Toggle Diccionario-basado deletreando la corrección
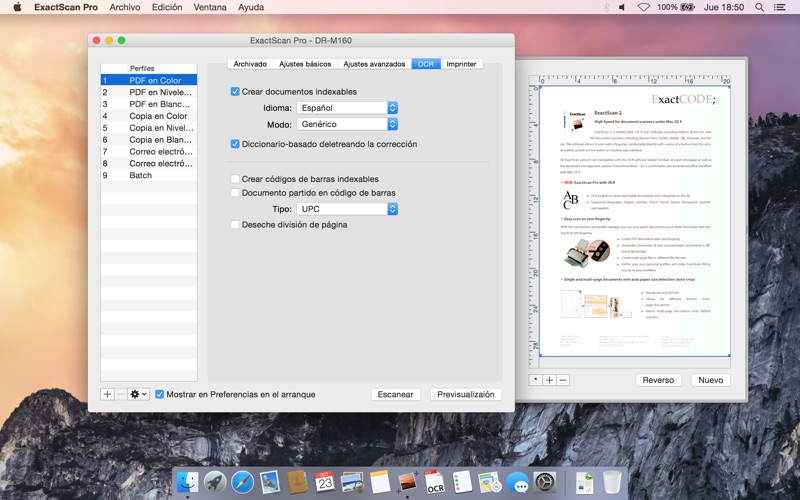800x500 pixels. pyautogui.click(x=235, y=144)
